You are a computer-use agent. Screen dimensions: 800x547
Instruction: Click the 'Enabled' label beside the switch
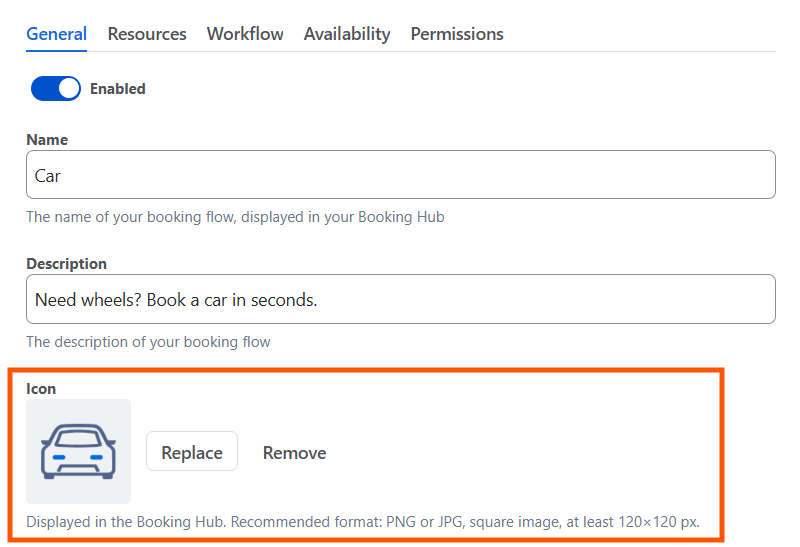click(118, 89)
